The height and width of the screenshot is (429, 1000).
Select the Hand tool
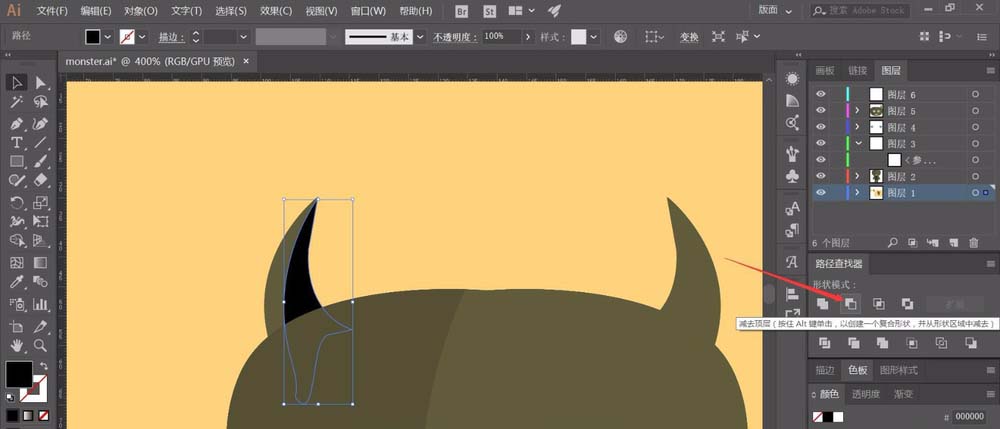click(17, 345)
